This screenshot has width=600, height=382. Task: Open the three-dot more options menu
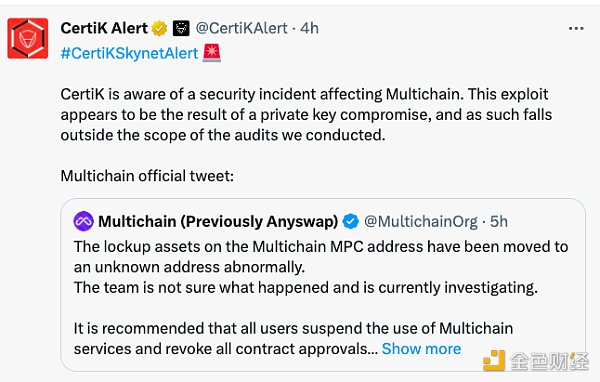pos(576,28)
